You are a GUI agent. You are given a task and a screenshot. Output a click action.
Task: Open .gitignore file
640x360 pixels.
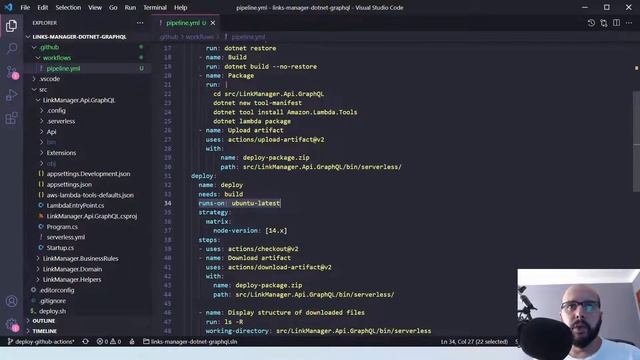(x=53, y=301)
